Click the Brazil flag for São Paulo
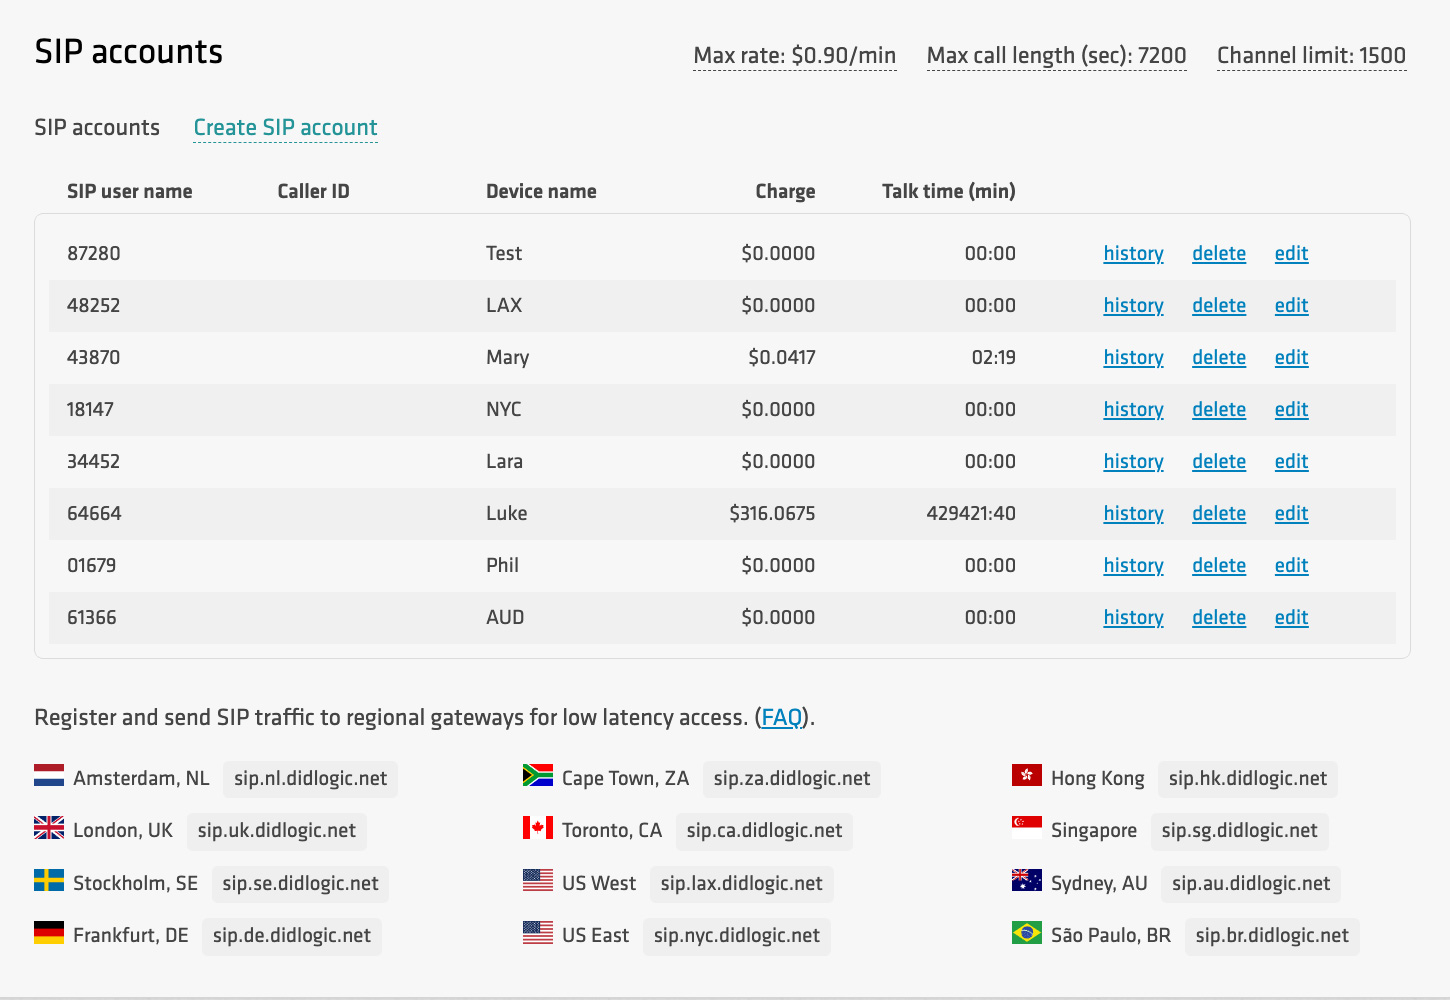The height and width of the screenshot is (1000, 1450). 1027,934
